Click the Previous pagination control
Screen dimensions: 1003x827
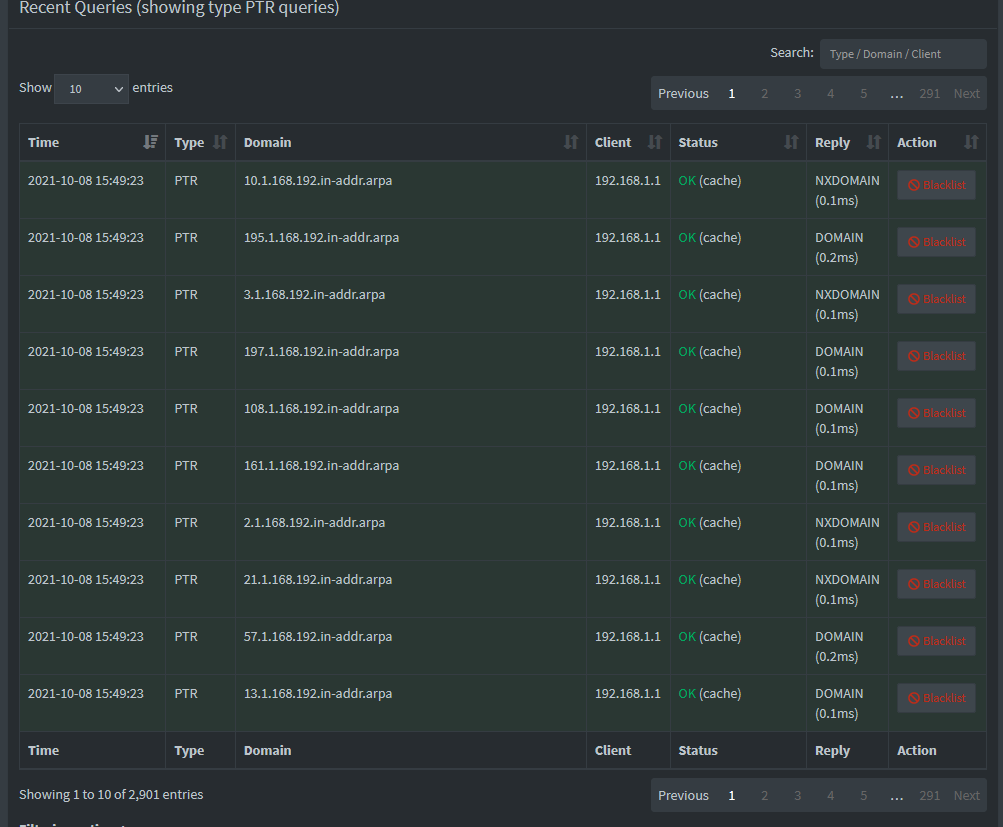tap(683, 93)
